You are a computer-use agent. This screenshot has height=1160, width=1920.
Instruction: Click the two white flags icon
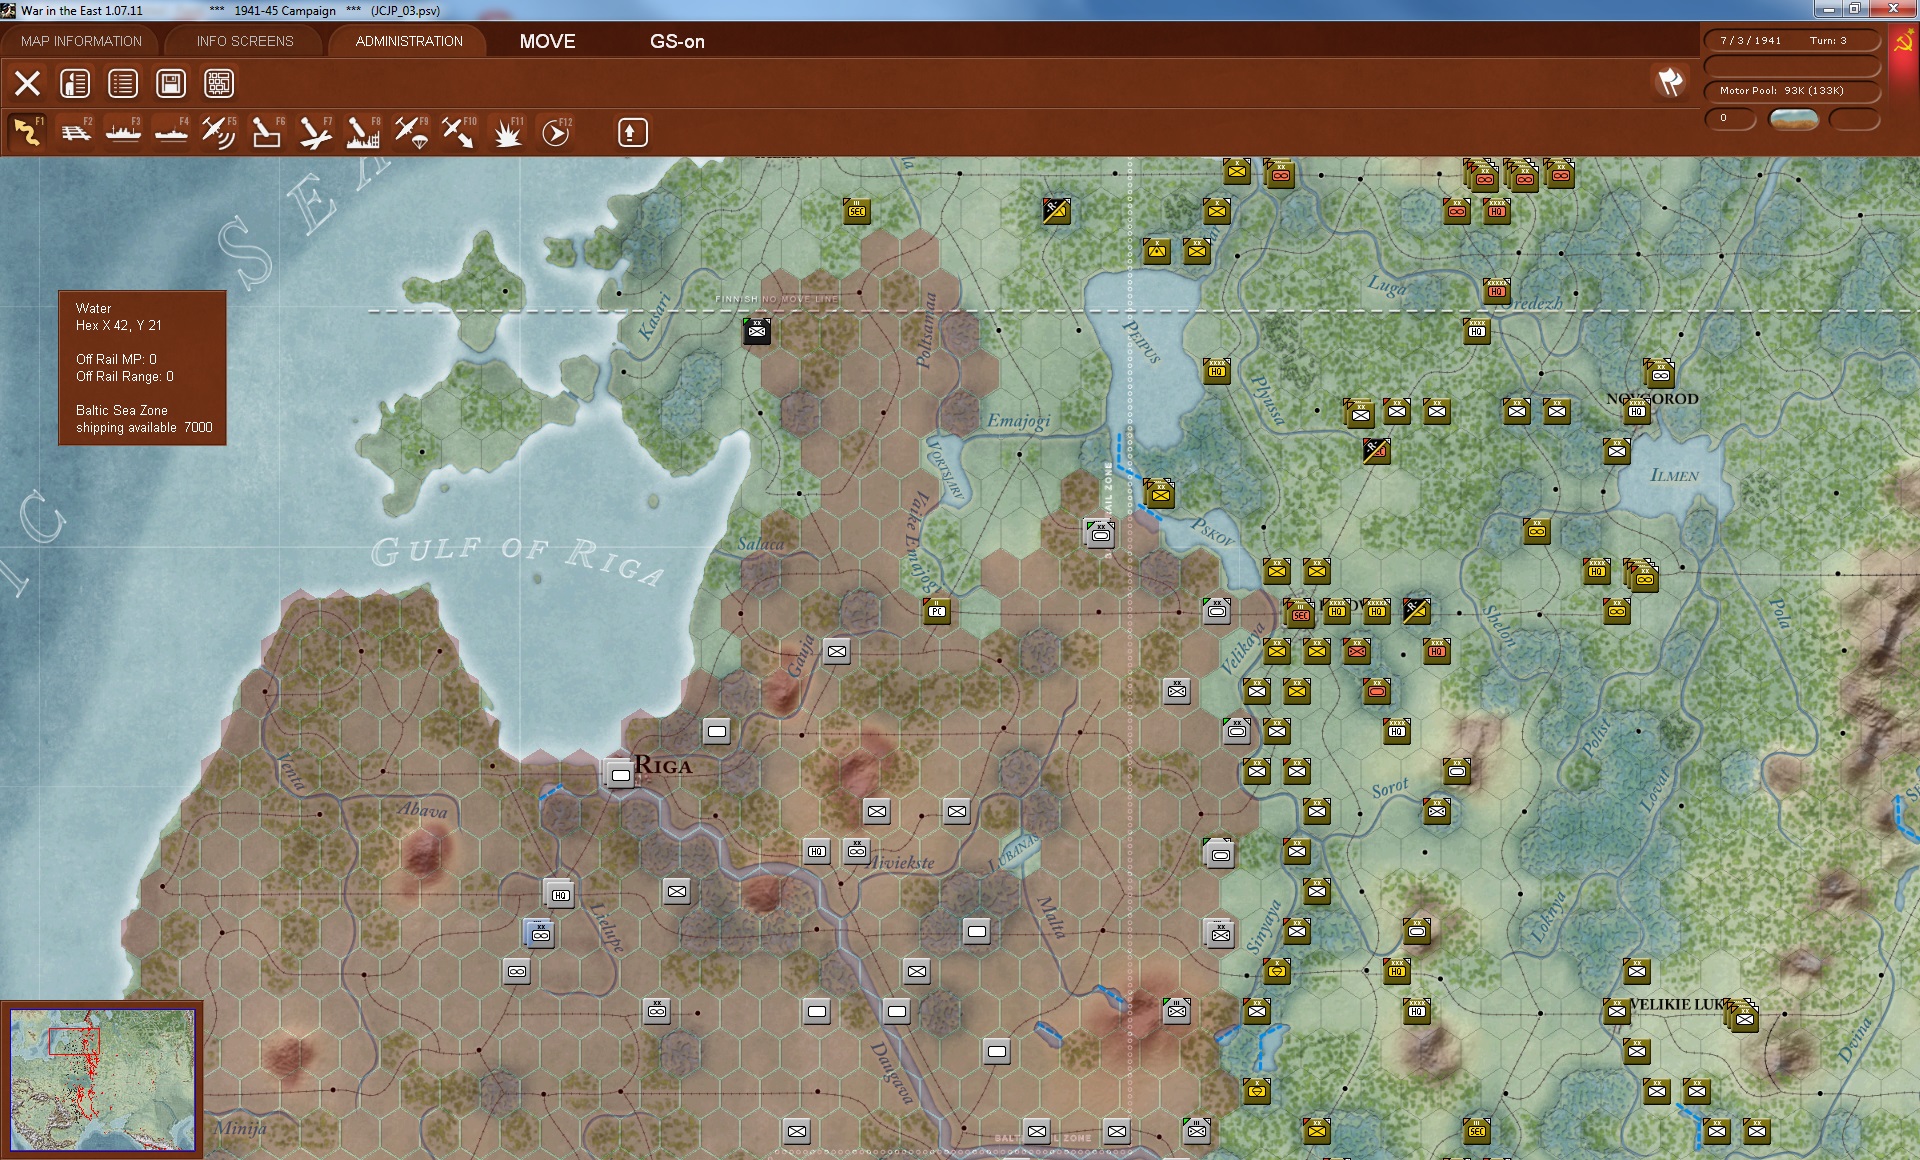pyautogui.click(x=1670, y=82)
